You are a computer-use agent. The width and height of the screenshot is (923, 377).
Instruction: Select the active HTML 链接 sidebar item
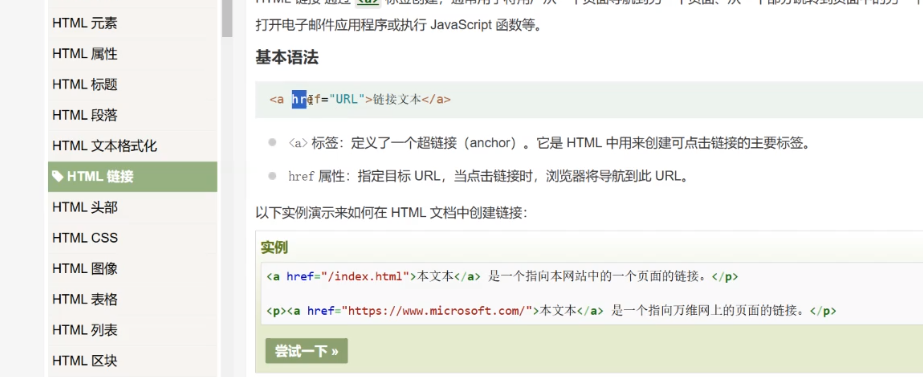pos(132,177)
